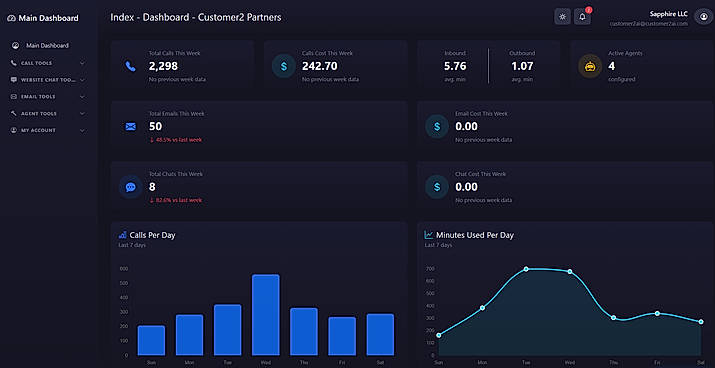Screen dimensions: 715x368
Task: Click the Main Dashboard logo icon
Action: click(12, 18)
